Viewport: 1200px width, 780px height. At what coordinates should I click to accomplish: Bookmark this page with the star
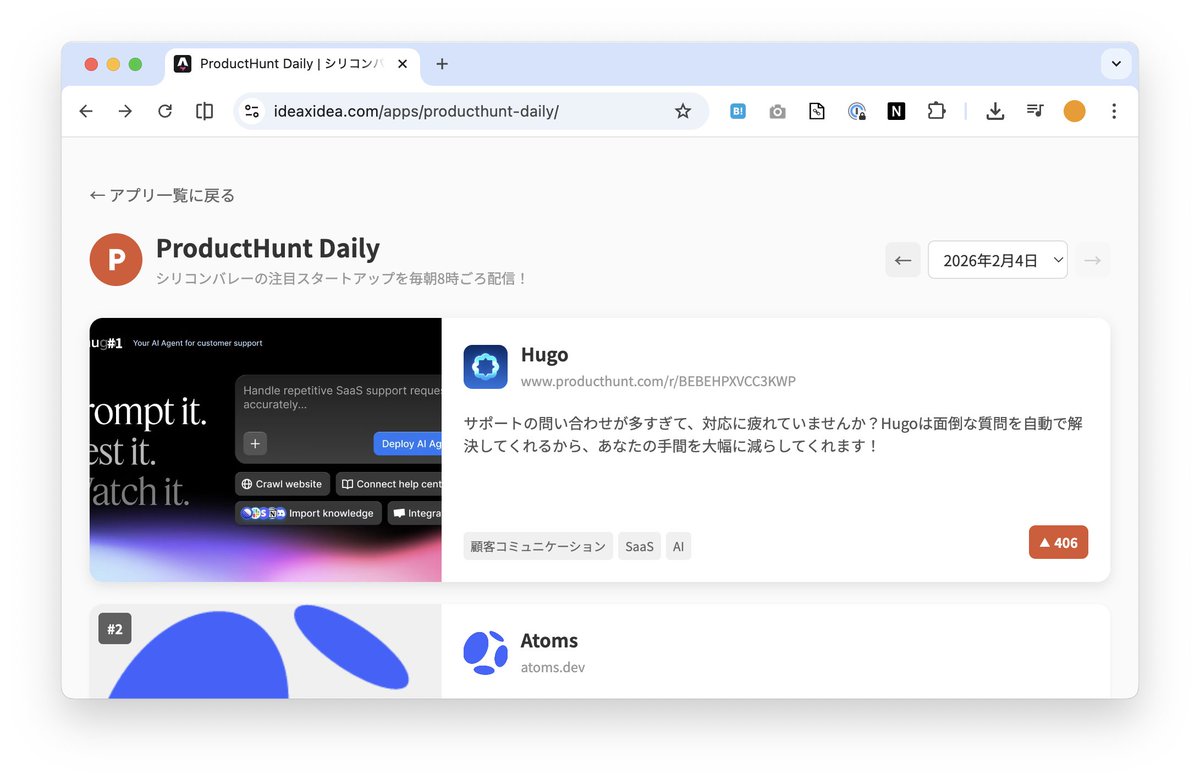[683, 111]
